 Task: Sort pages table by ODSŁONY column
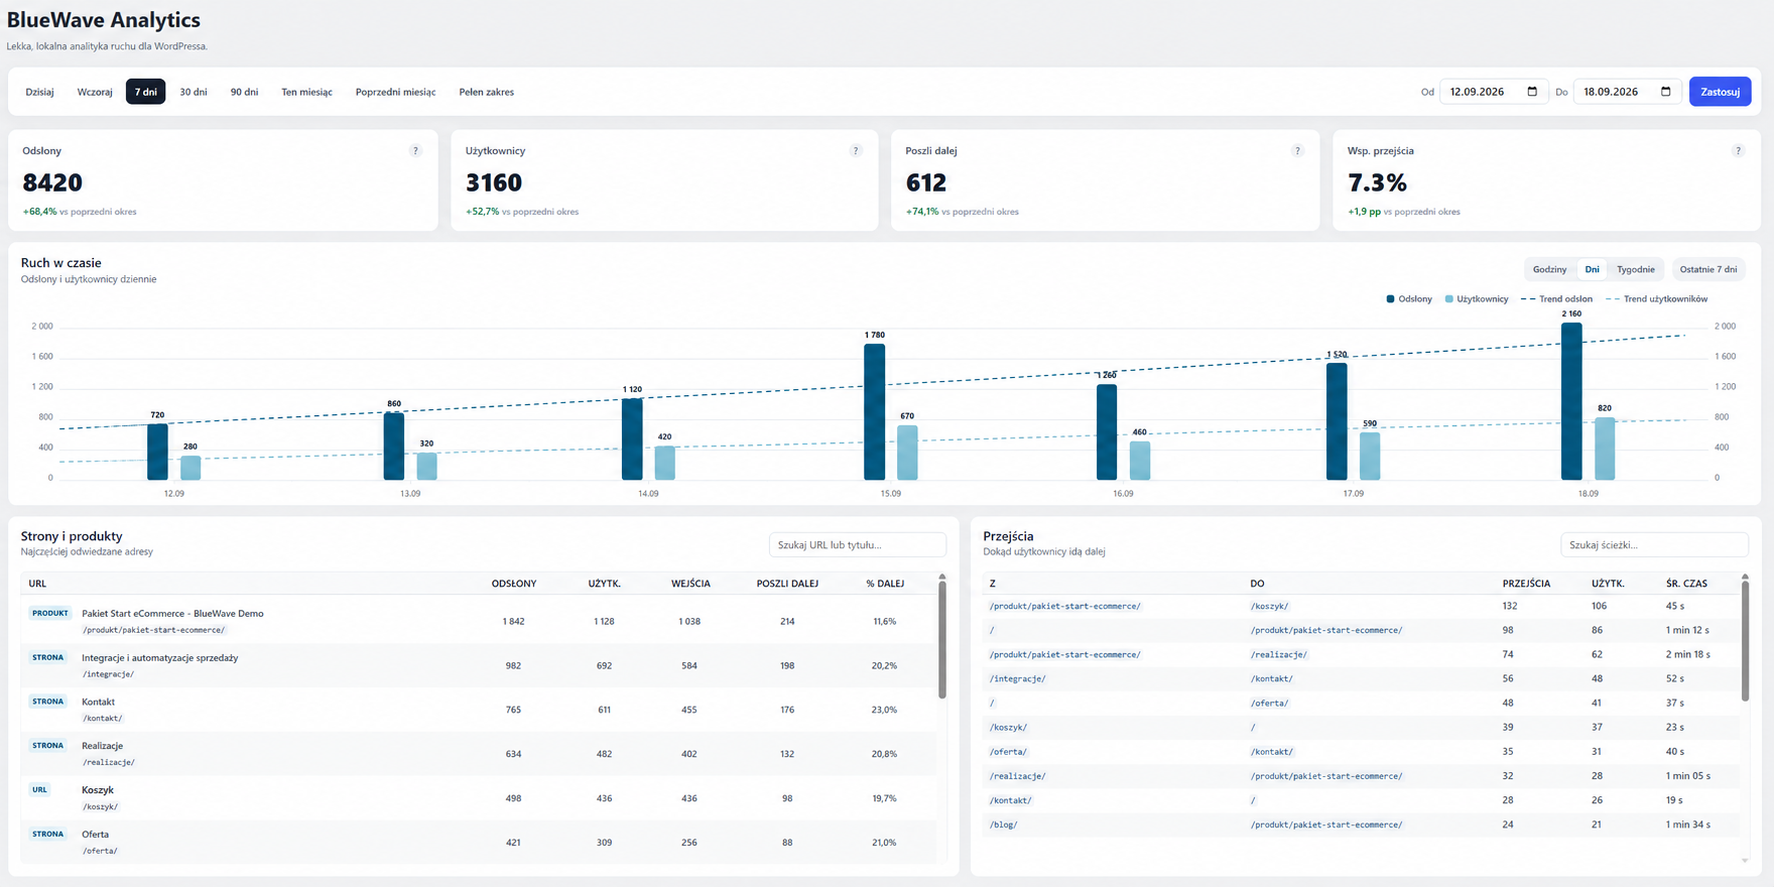514,583
